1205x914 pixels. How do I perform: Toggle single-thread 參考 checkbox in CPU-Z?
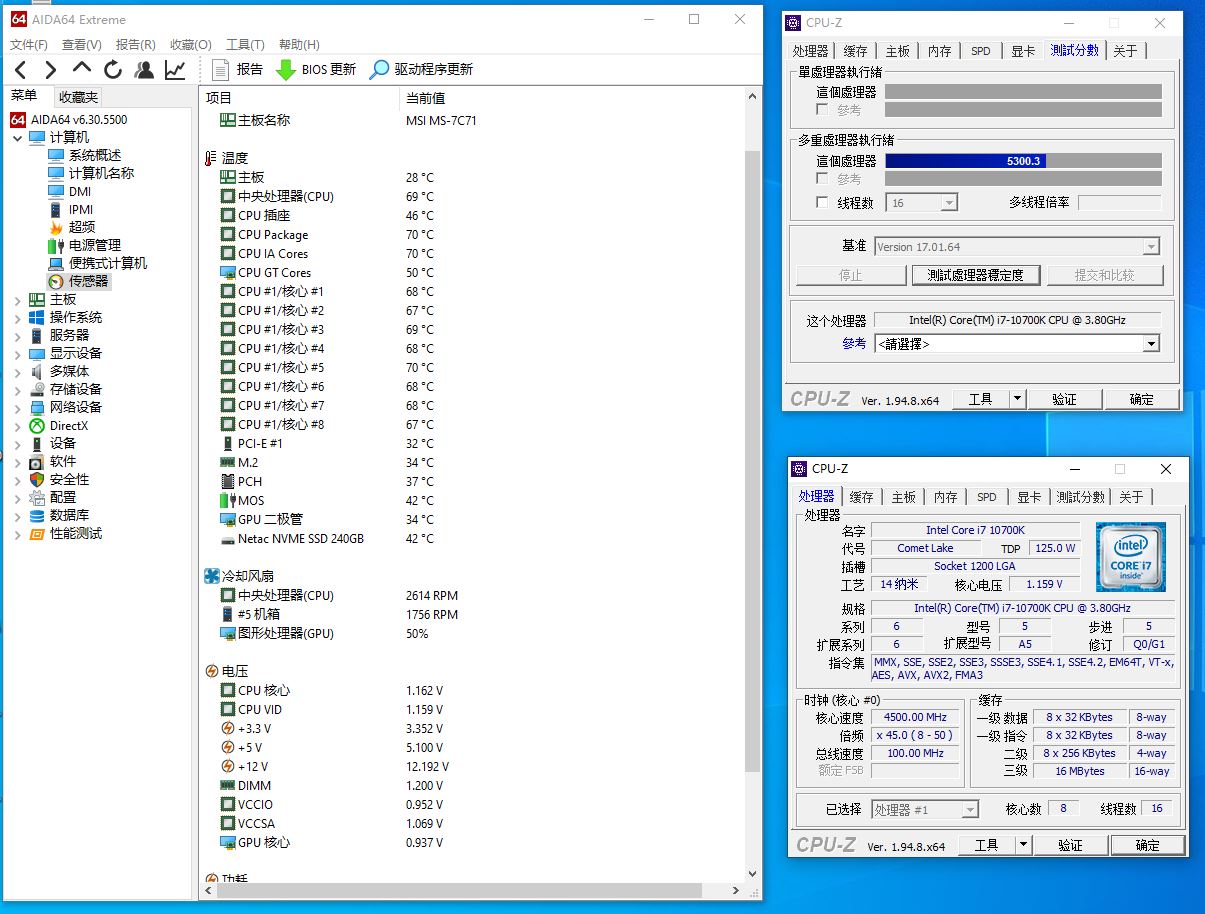pyautogui.click(x=822, y=110)
